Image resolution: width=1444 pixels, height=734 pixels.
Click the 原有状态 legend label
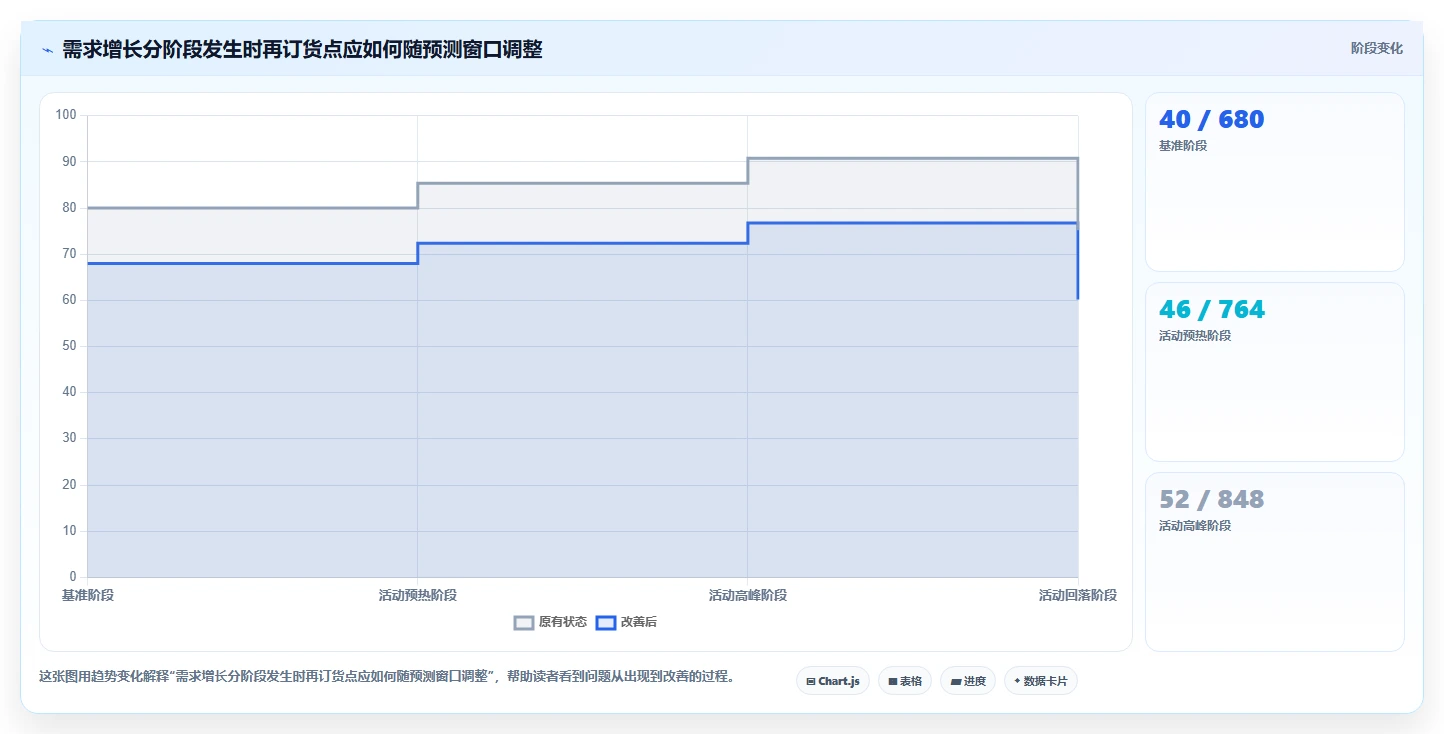coord(563,622)
